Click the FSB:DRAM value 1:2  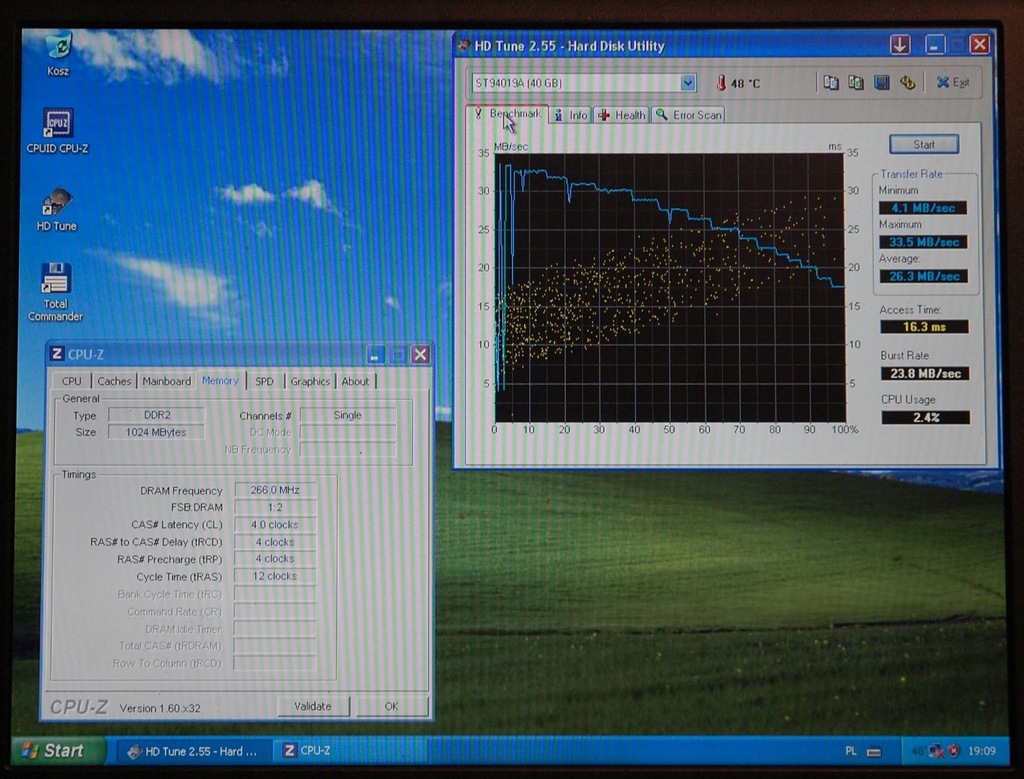pyautogui.click(x=275, y=507)
